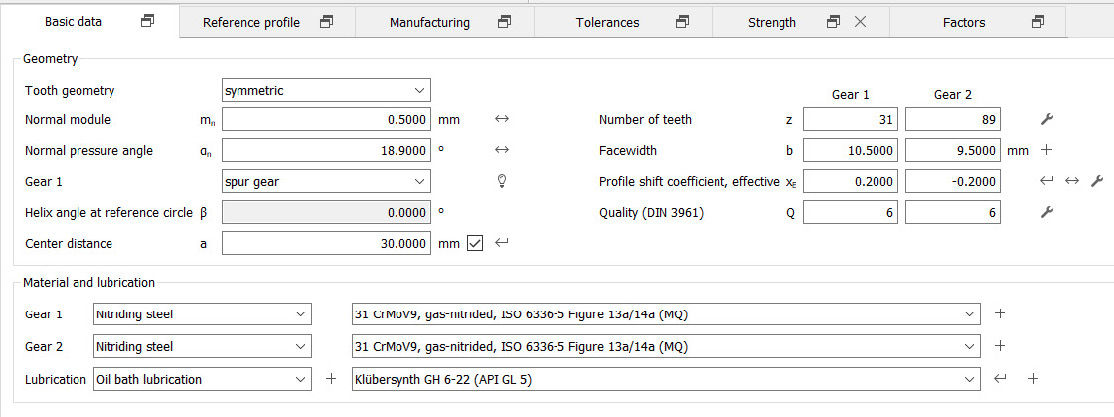Image resolution: width=1114 pixels, height=417 pixels.
Task: Undock the Basic data tab window icon
Action: (x=148, y=21)
